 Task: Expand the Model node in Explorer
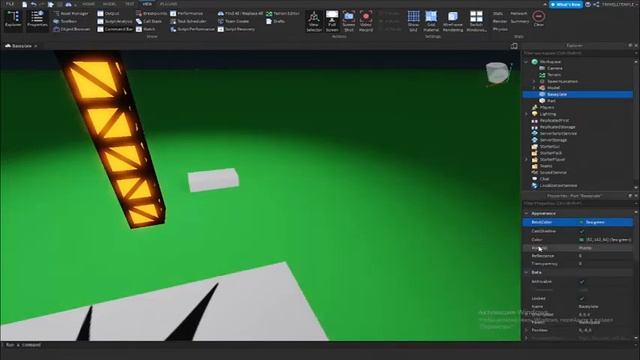(x=534, y=88)
